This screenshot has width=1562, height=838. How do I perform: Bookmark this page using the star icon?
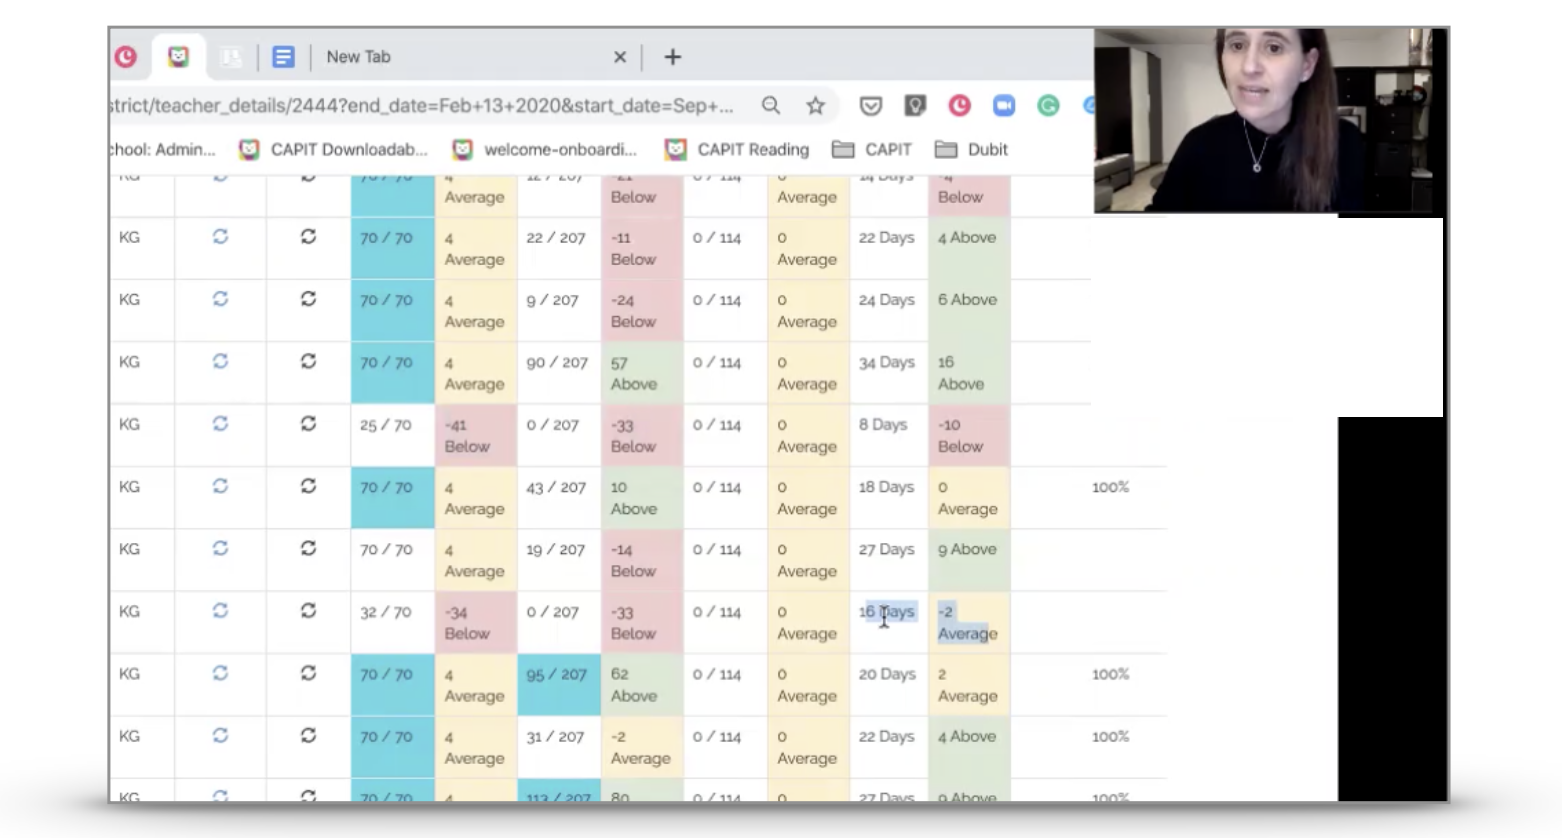pos(815,105)
